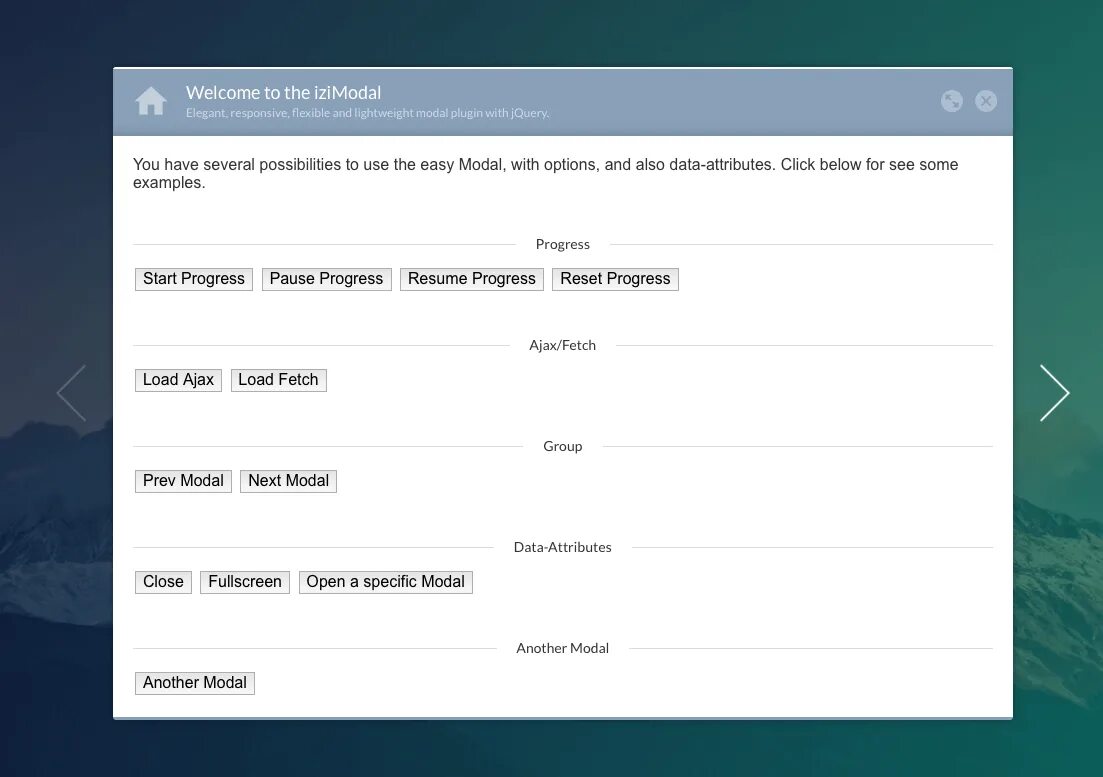Click the Close button under Data-Attributes
This screenshot has height=777, width=1103.
[x=163, y=582]
